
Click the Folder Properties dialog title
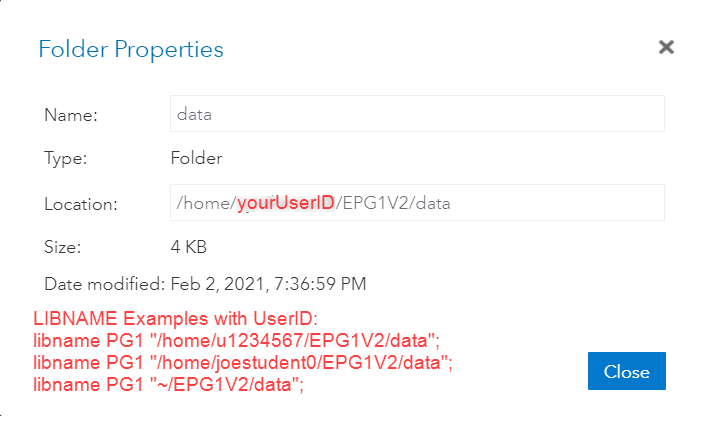(x=131, y=48)
